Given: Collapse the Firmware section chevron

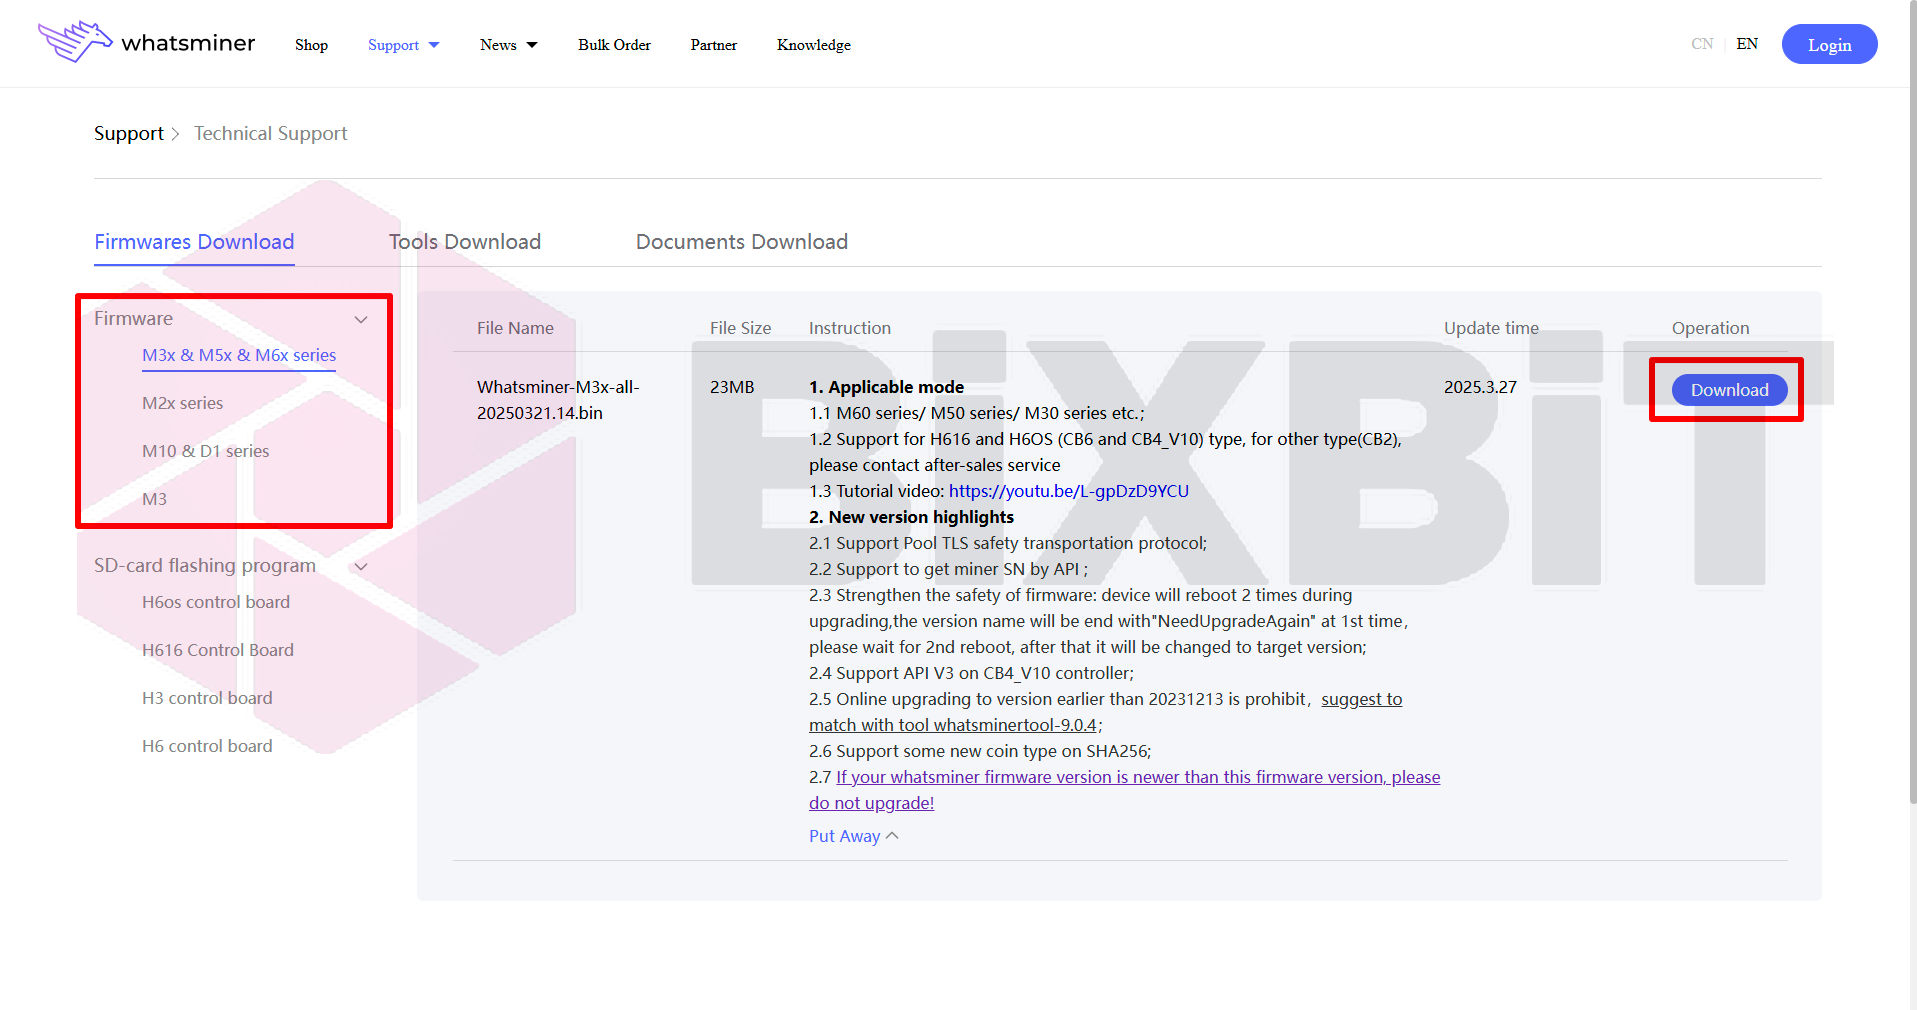Looking at the screenshot, I should (361, 319).
